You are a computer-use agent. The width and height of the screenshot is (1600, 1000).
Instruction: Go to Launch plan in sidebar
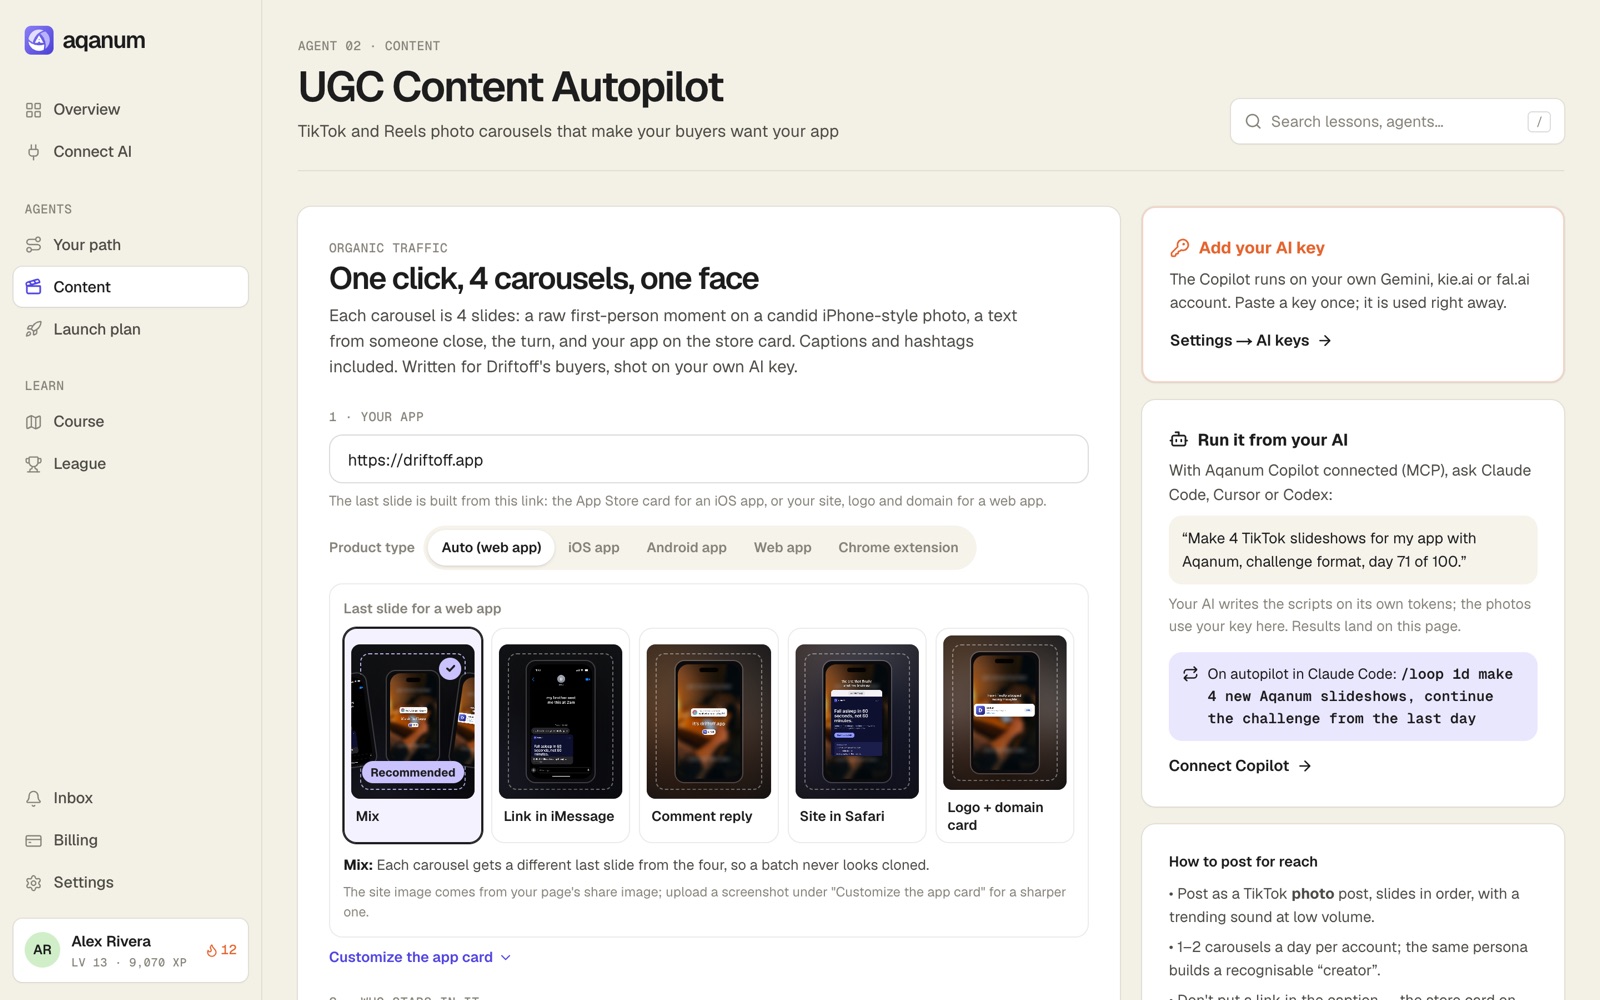pyautogui.click(x=131, y=329)
